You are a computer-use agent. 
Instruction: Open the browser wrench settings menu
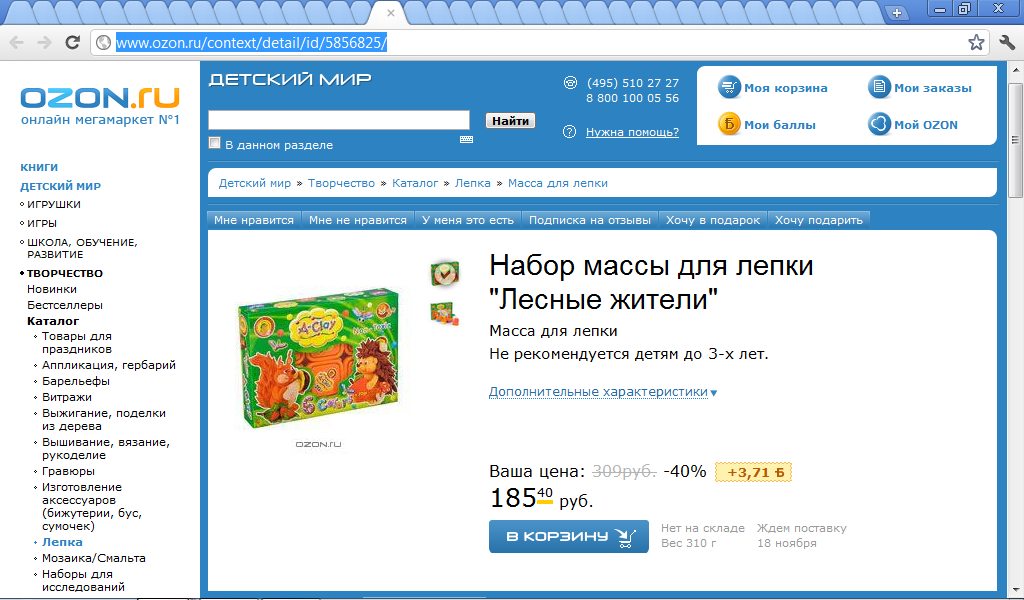pos(1008,43)
